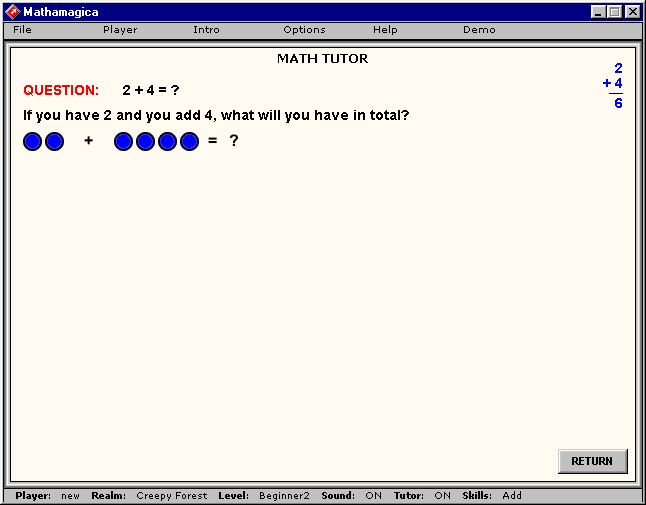
Task: Click the first blue circle in the pair
Action: pyautogui.click(x=33, y=142)
